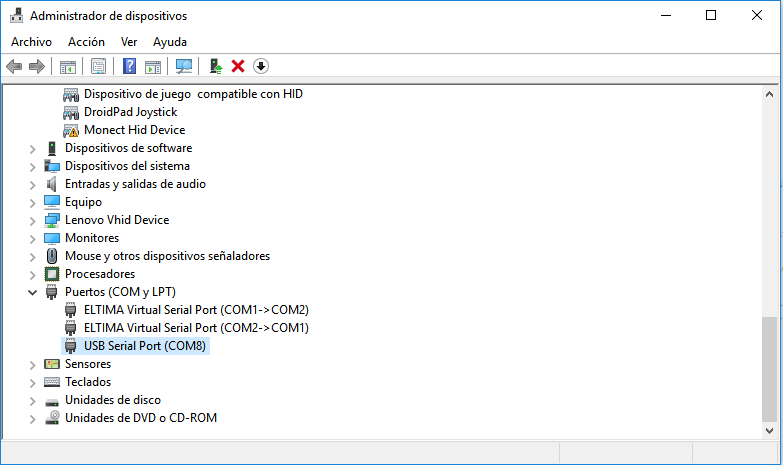
Task: Expand the Sensores node
Action: click(x=32, y=365)
